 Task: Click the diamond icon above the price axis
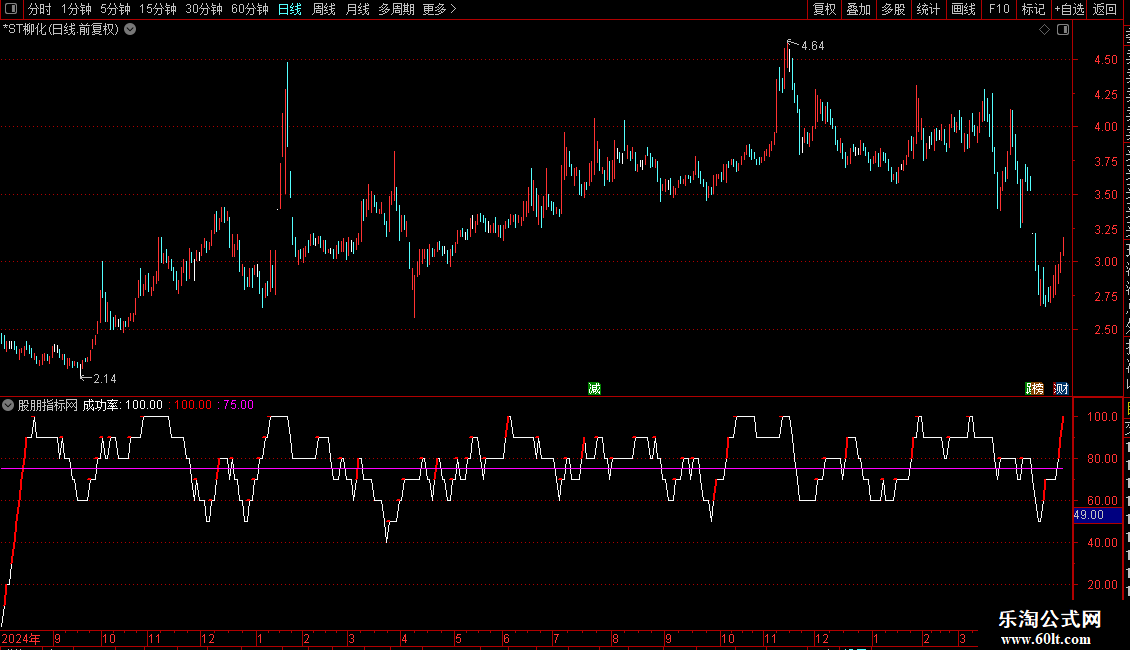(1044, 30)
